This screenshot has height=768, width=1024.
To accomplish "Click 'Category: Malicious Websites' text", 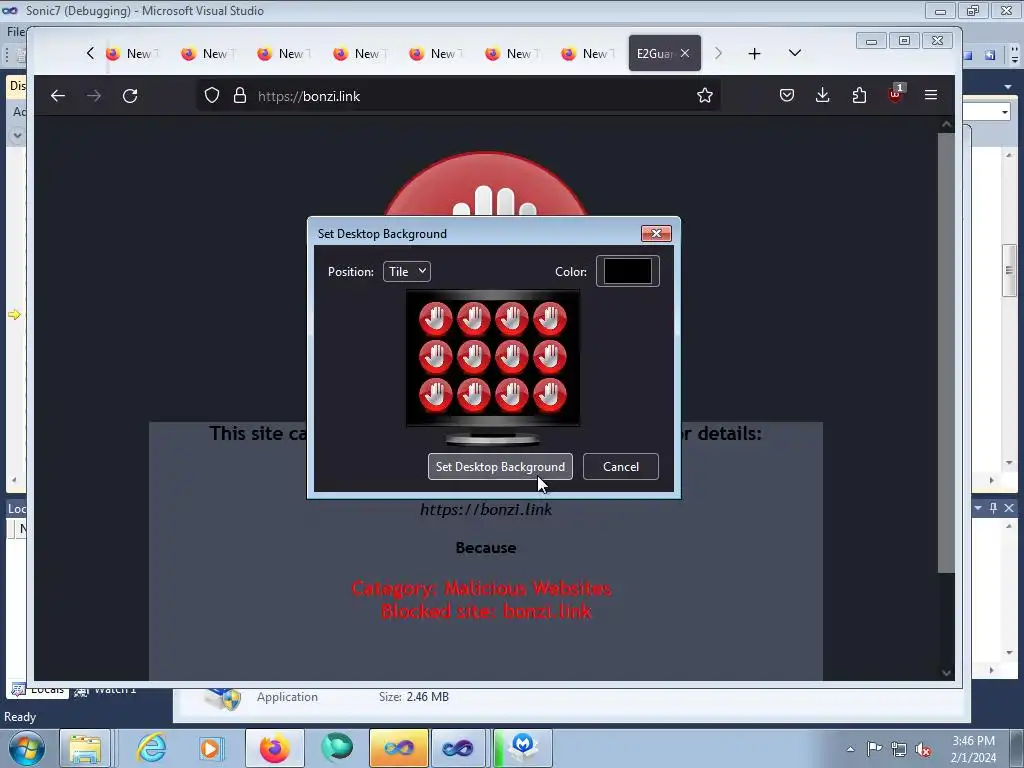I will click(x=482, y=588).
